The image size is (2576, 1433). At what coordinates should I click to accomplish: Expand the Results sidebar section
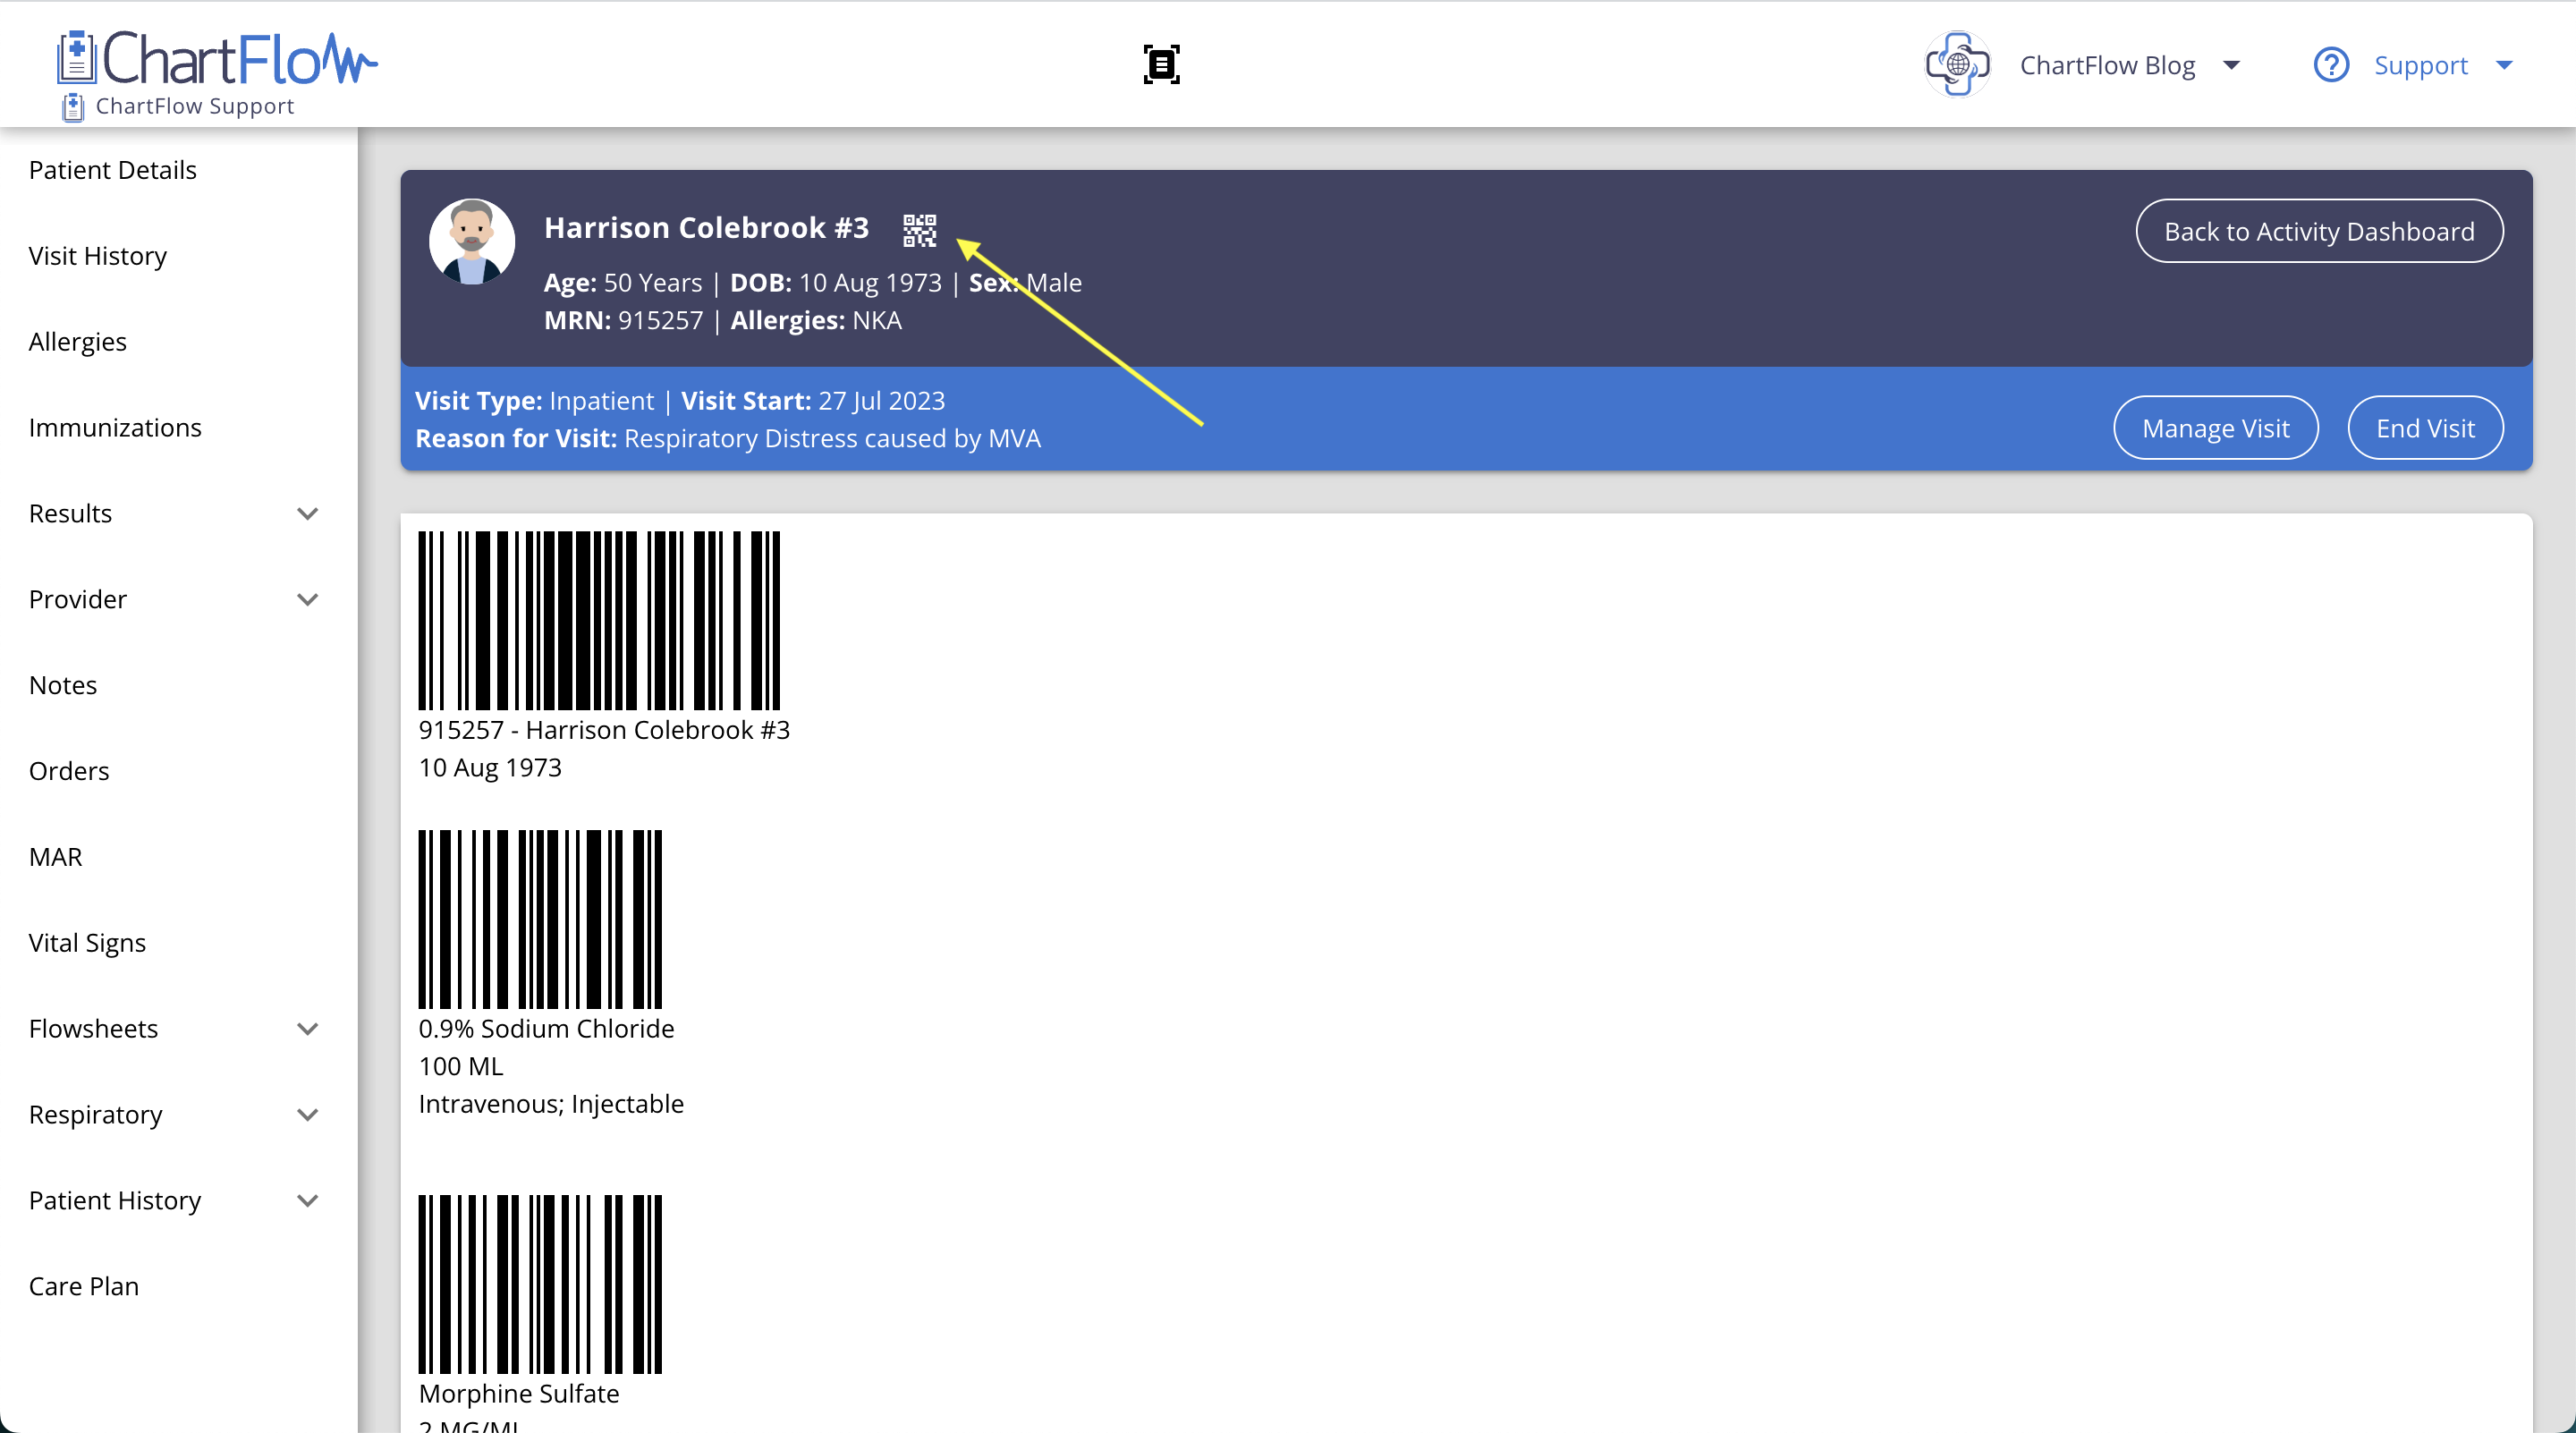[307, 514]
